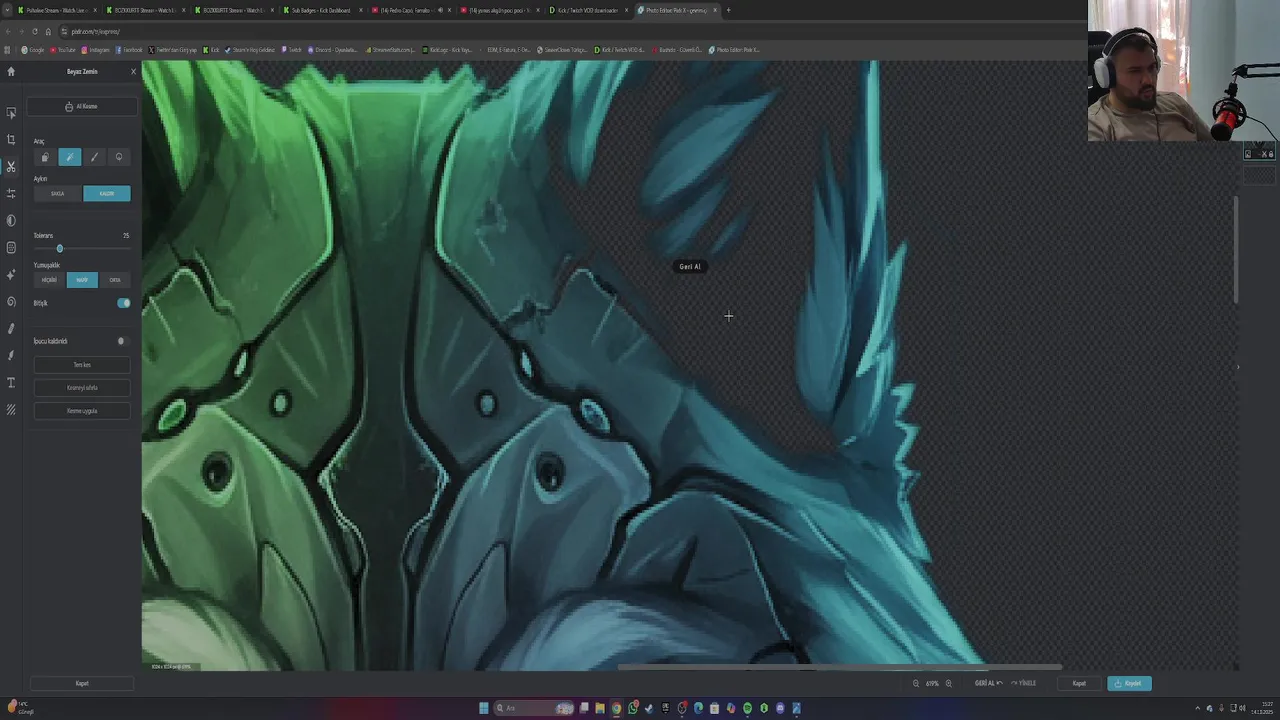
Task: Click the Kesme uygula button
Action: click(x=82, y=411)
